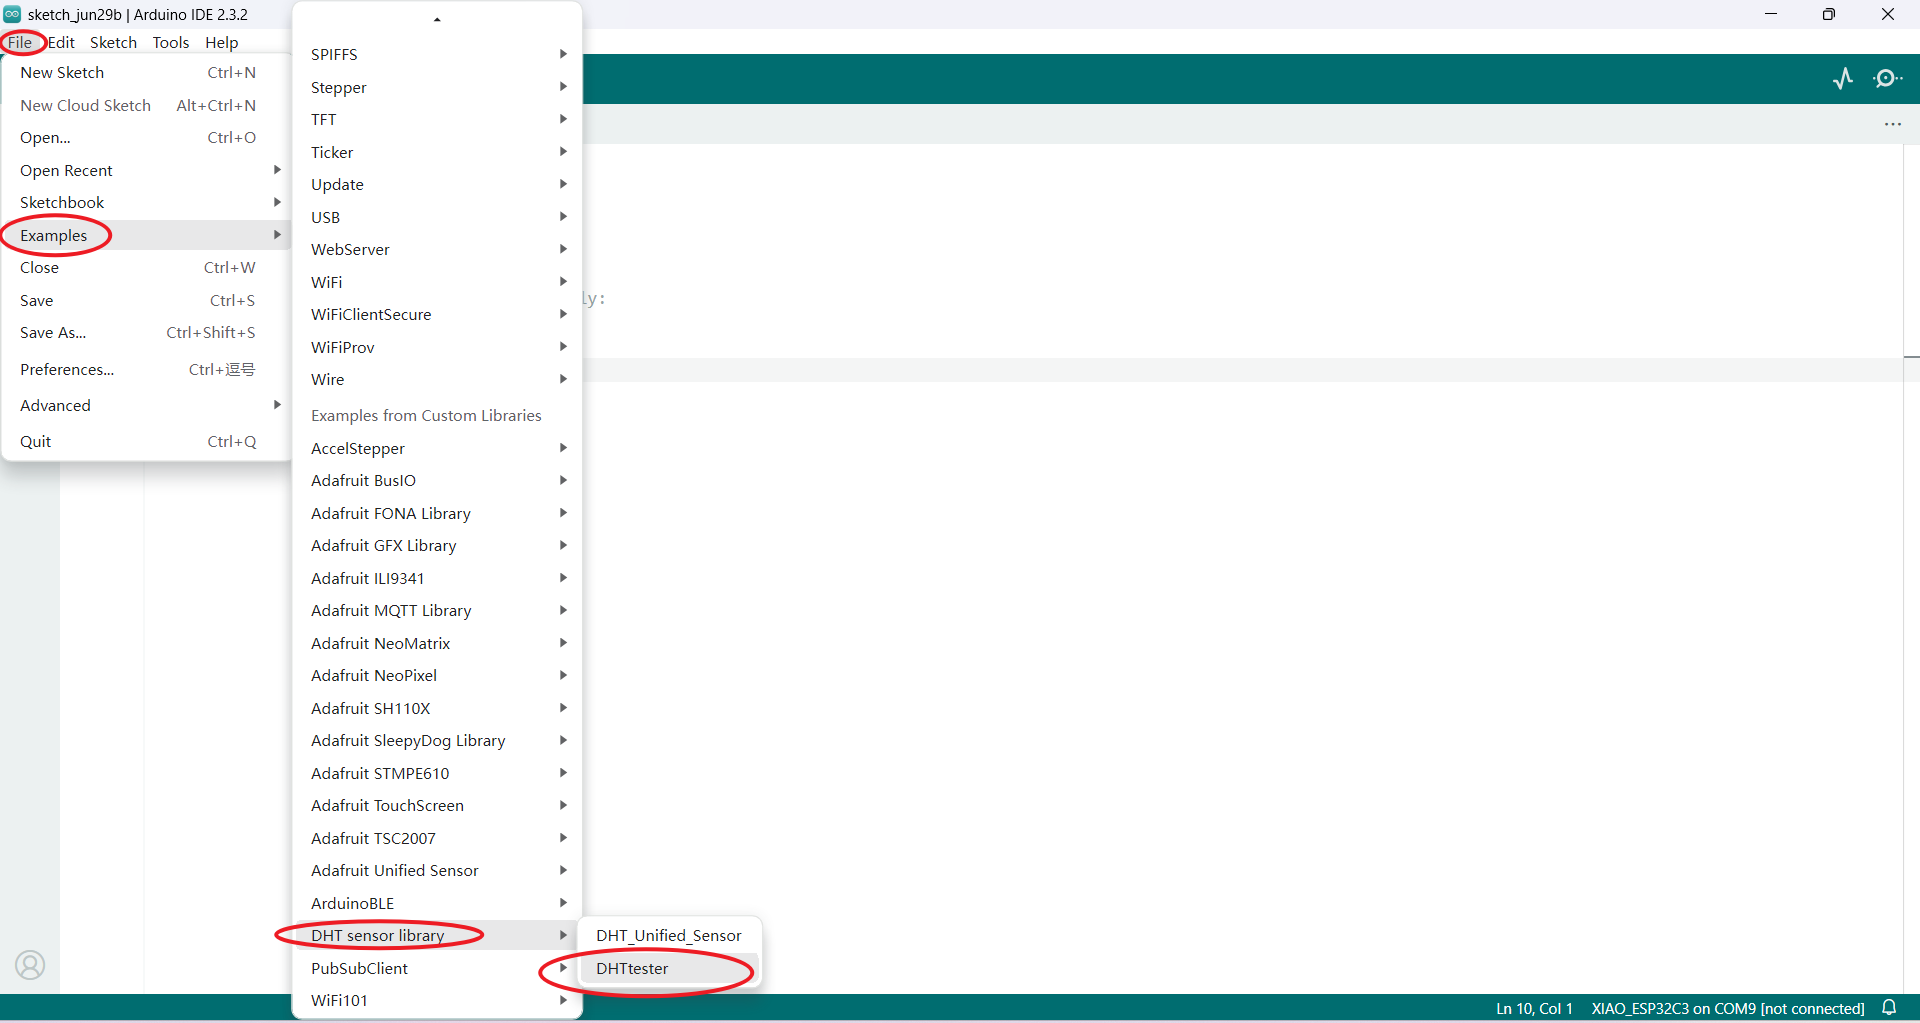
Task: Expand PubSubClient examples
Action: 437,968
